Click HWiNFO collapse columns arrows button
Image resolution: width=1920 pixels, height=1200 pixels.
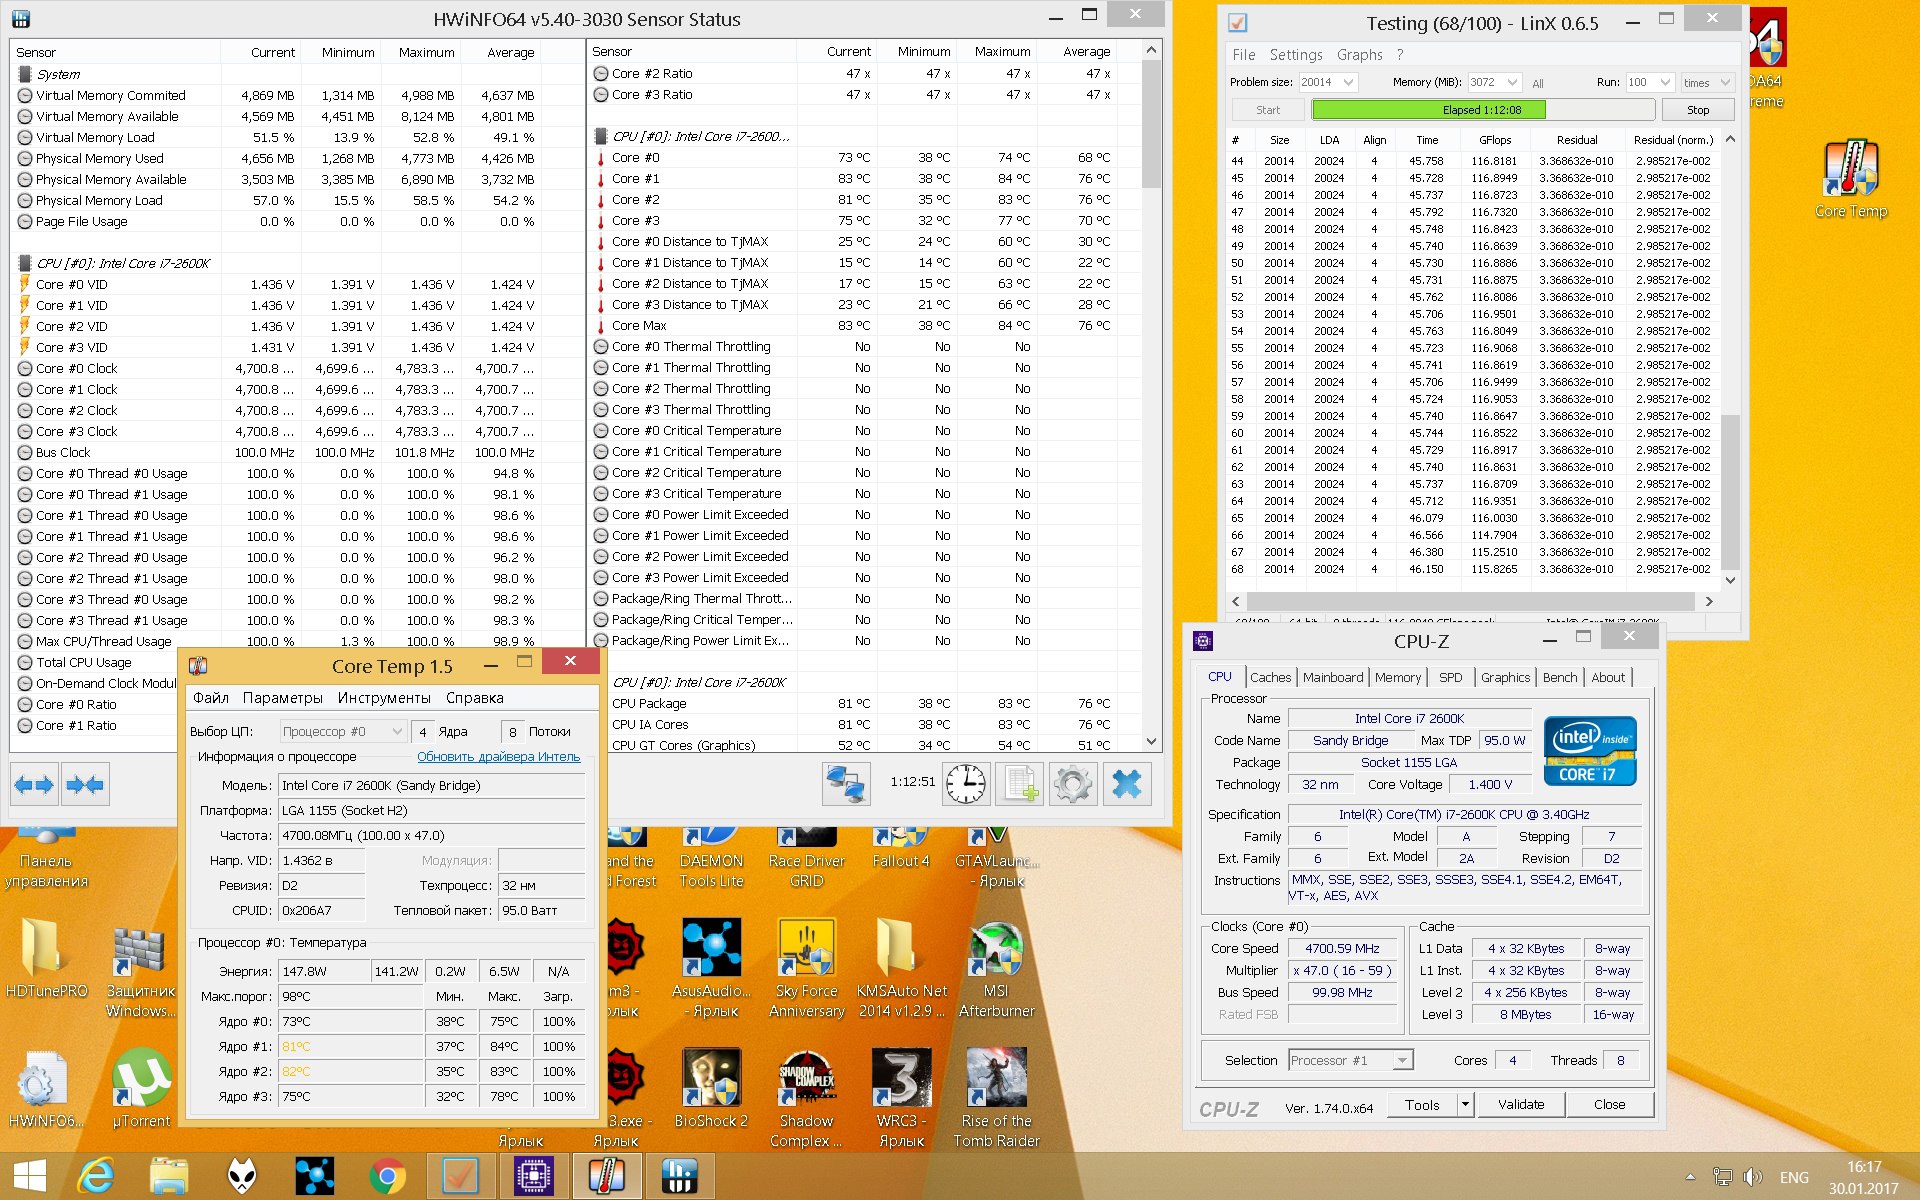(85, 785)
